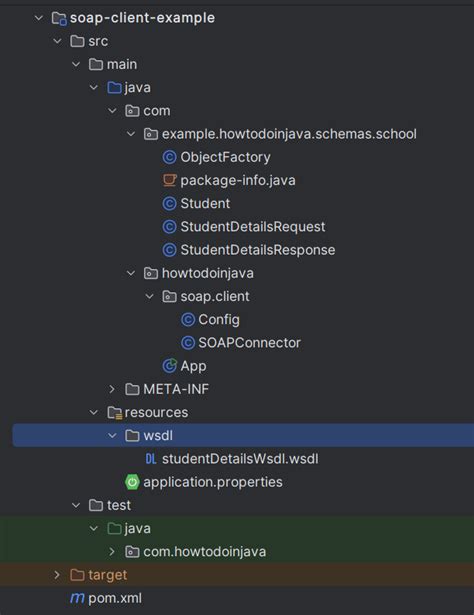474x615 pixels.
Task: Select the com.howtodoinjava test package name
Action: coord(205,552)
